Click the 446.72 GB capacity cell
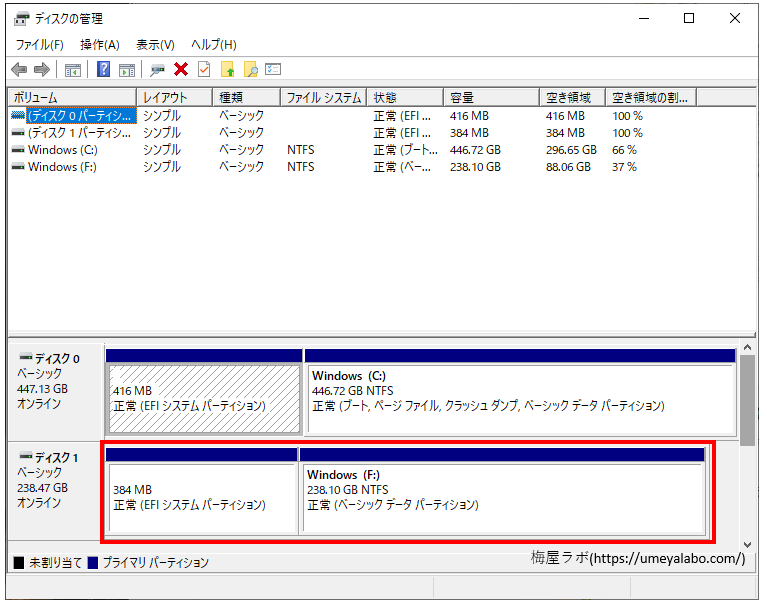Image resolution: width=767 pixels, height=606 pixels. [475, 150]
